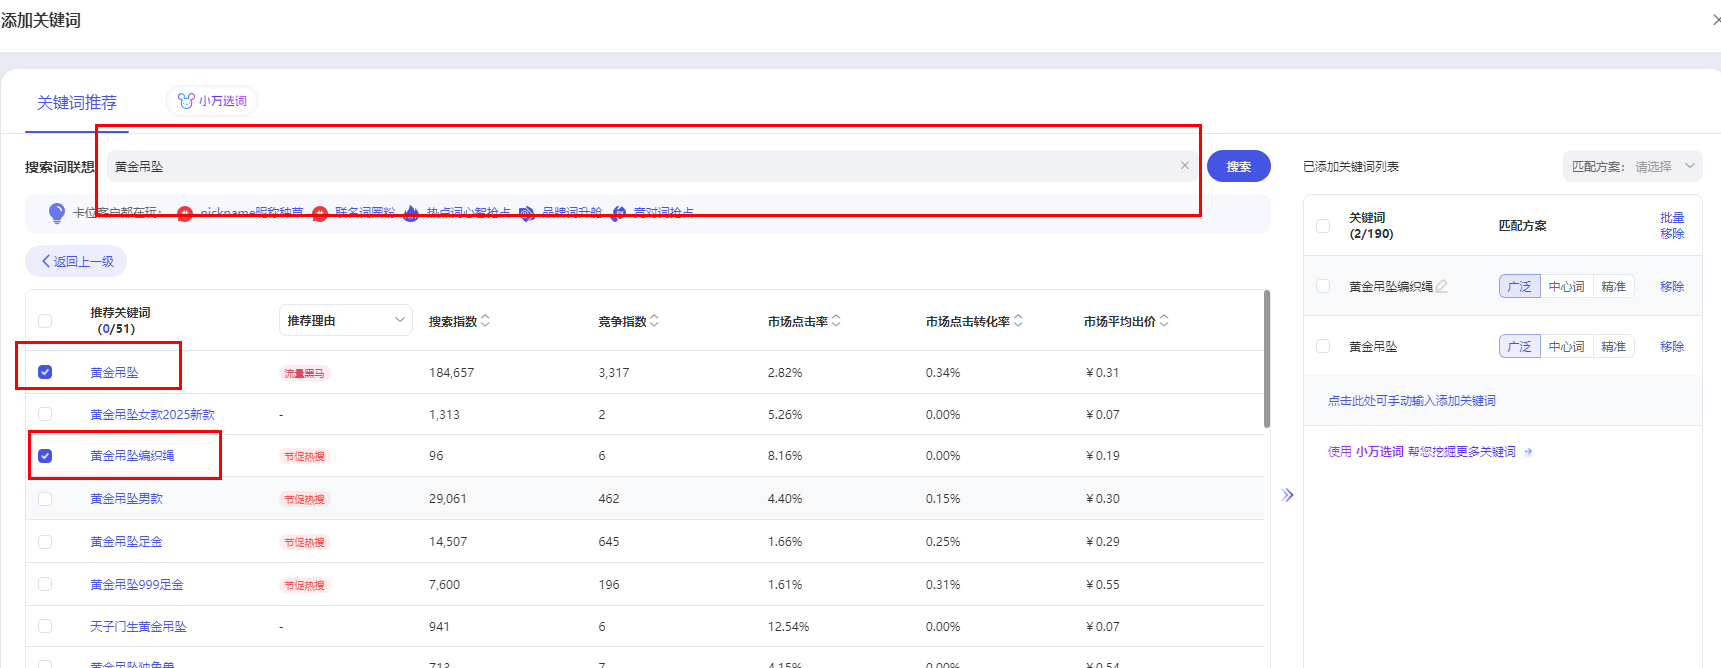Click the sort icon for 市场平均出价

[x=1164, y=321]
